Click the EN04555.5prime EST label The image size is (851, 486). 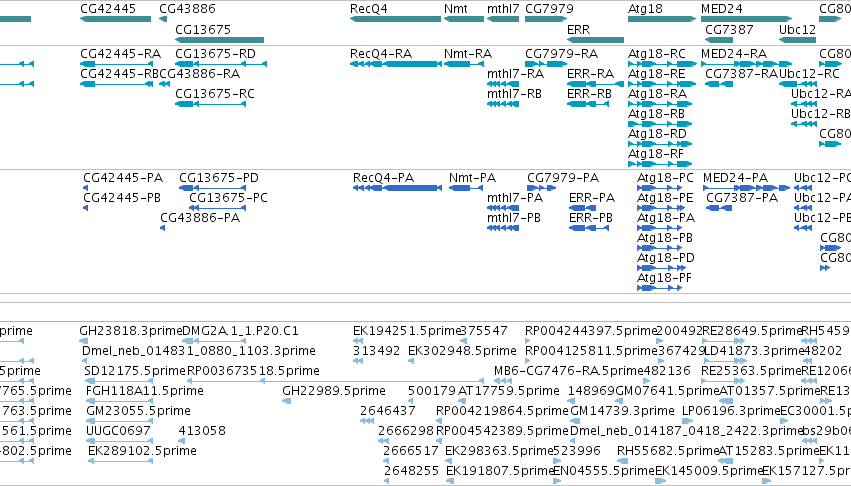604,471
